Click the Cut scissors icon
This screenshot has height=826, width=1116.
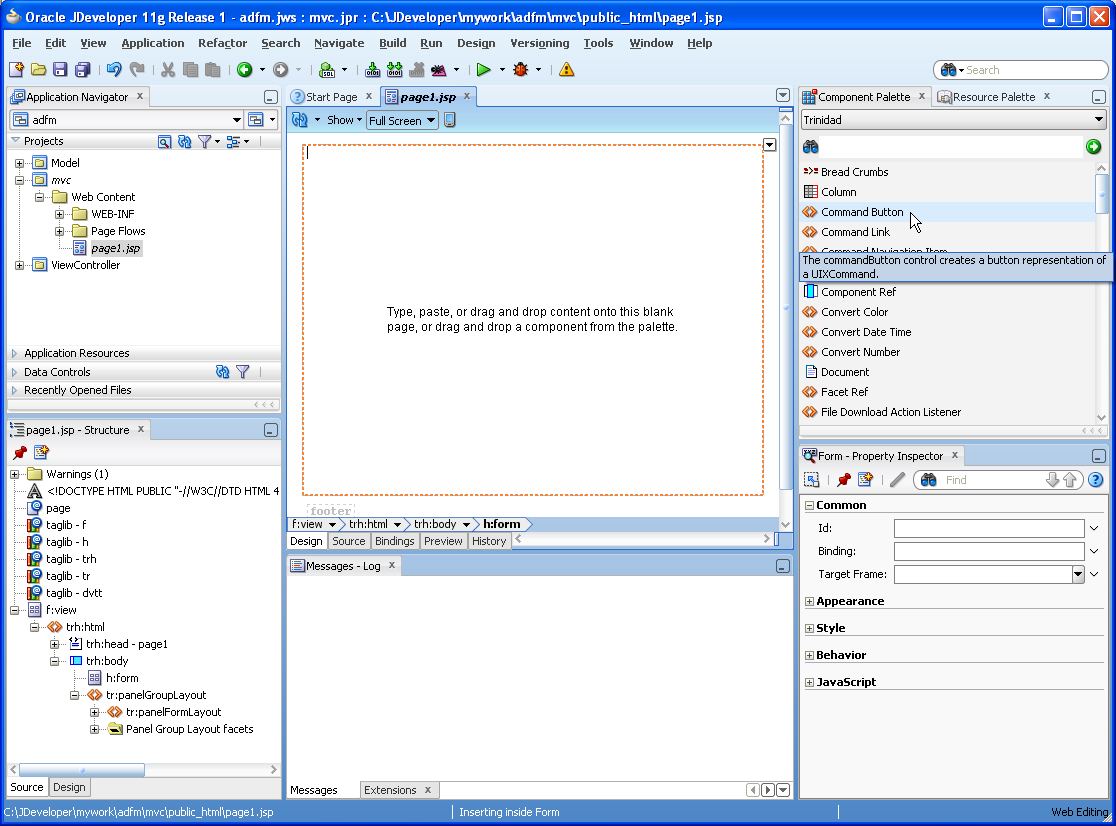pyautogui.click(x=168, y=70)
